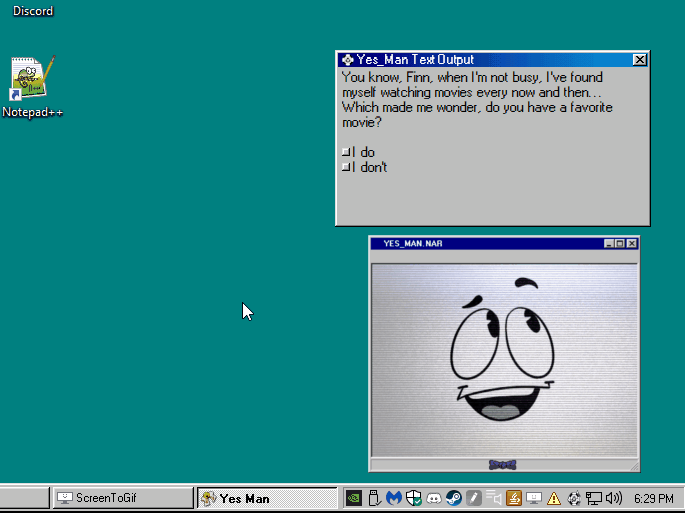Click the Discord tray icon

pyautogui.click(x=433, y=497)
